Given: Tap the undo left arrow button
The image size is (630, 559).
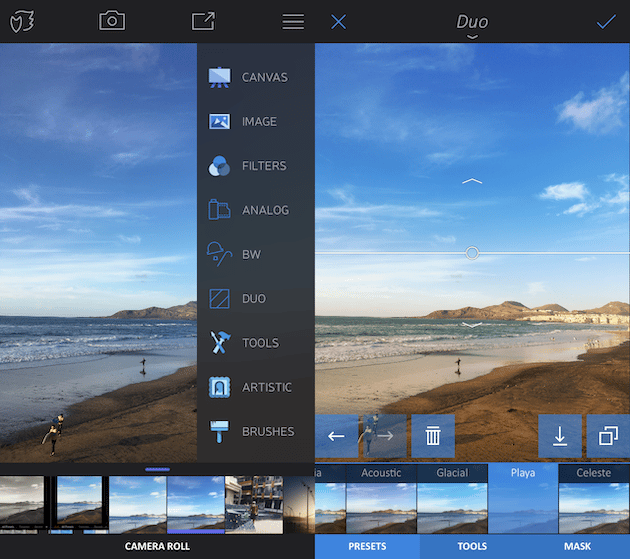Looking at the screenshot, I should tap(336, 436).
